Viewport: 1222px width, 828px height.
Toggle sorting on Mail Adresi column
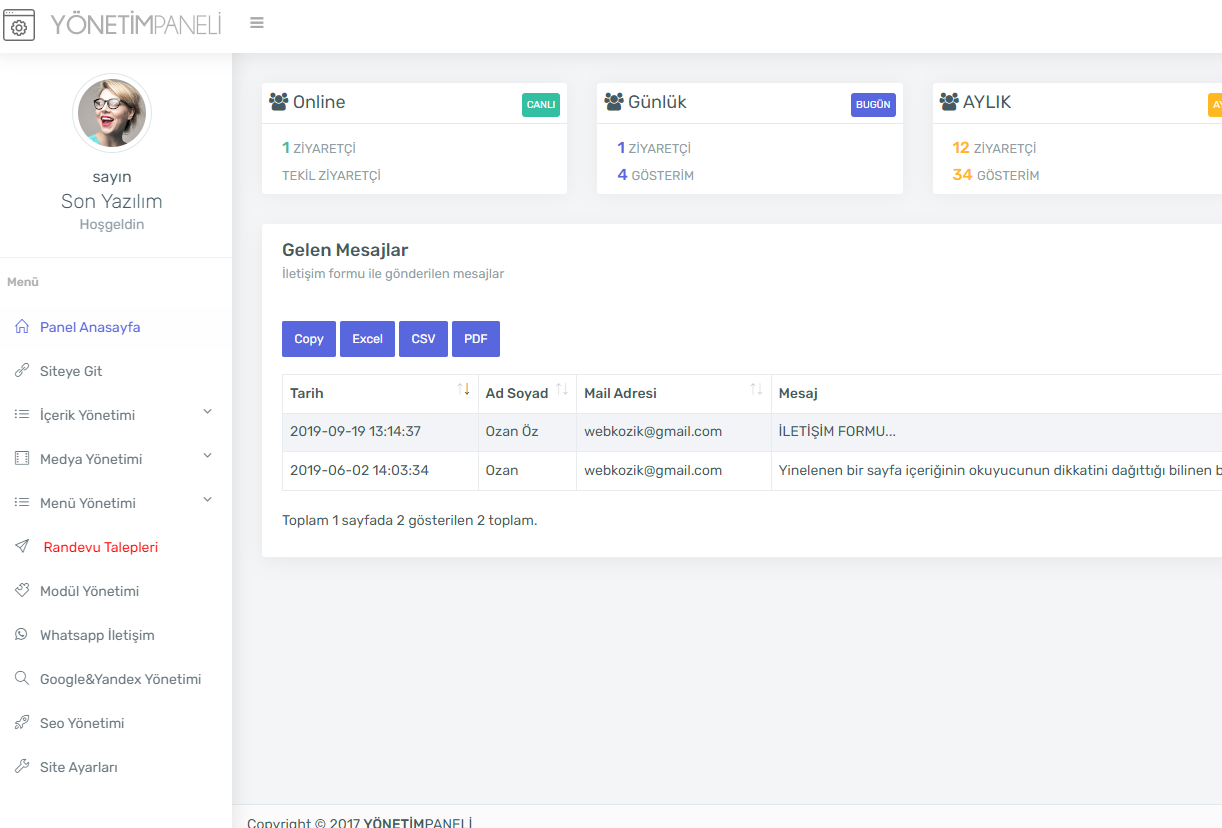tap(756, 390)
